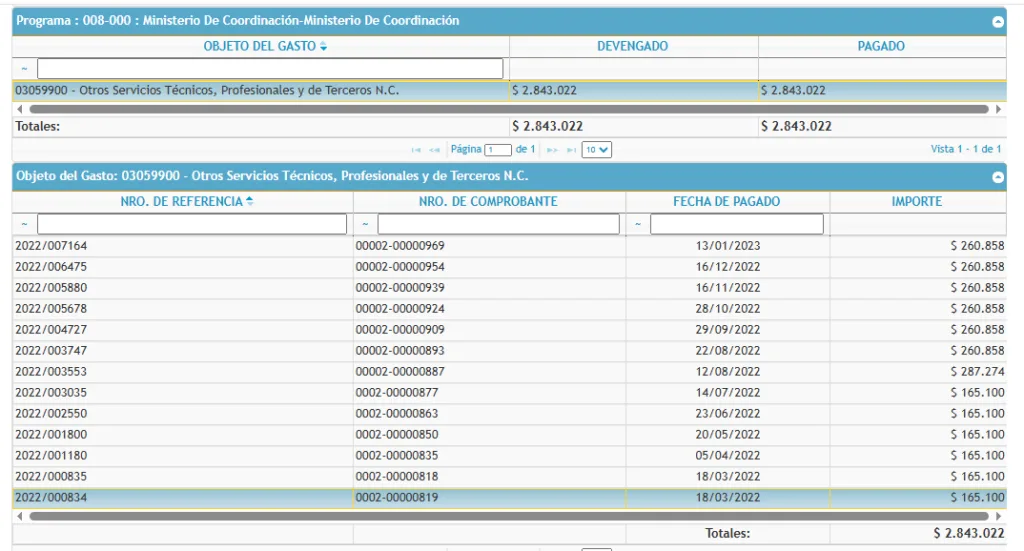Focus the Nro. de Comprobante filter input
Viewport: 1024px width, 551px height.
pyautogui.click(x=498, y=225)
